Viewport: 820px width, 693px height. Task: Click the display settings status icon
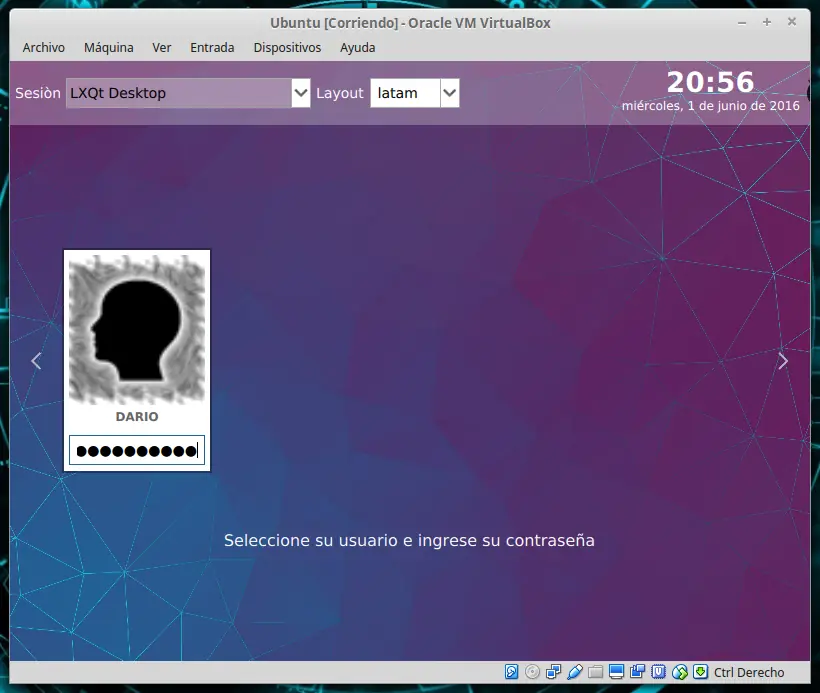(617, 672)
